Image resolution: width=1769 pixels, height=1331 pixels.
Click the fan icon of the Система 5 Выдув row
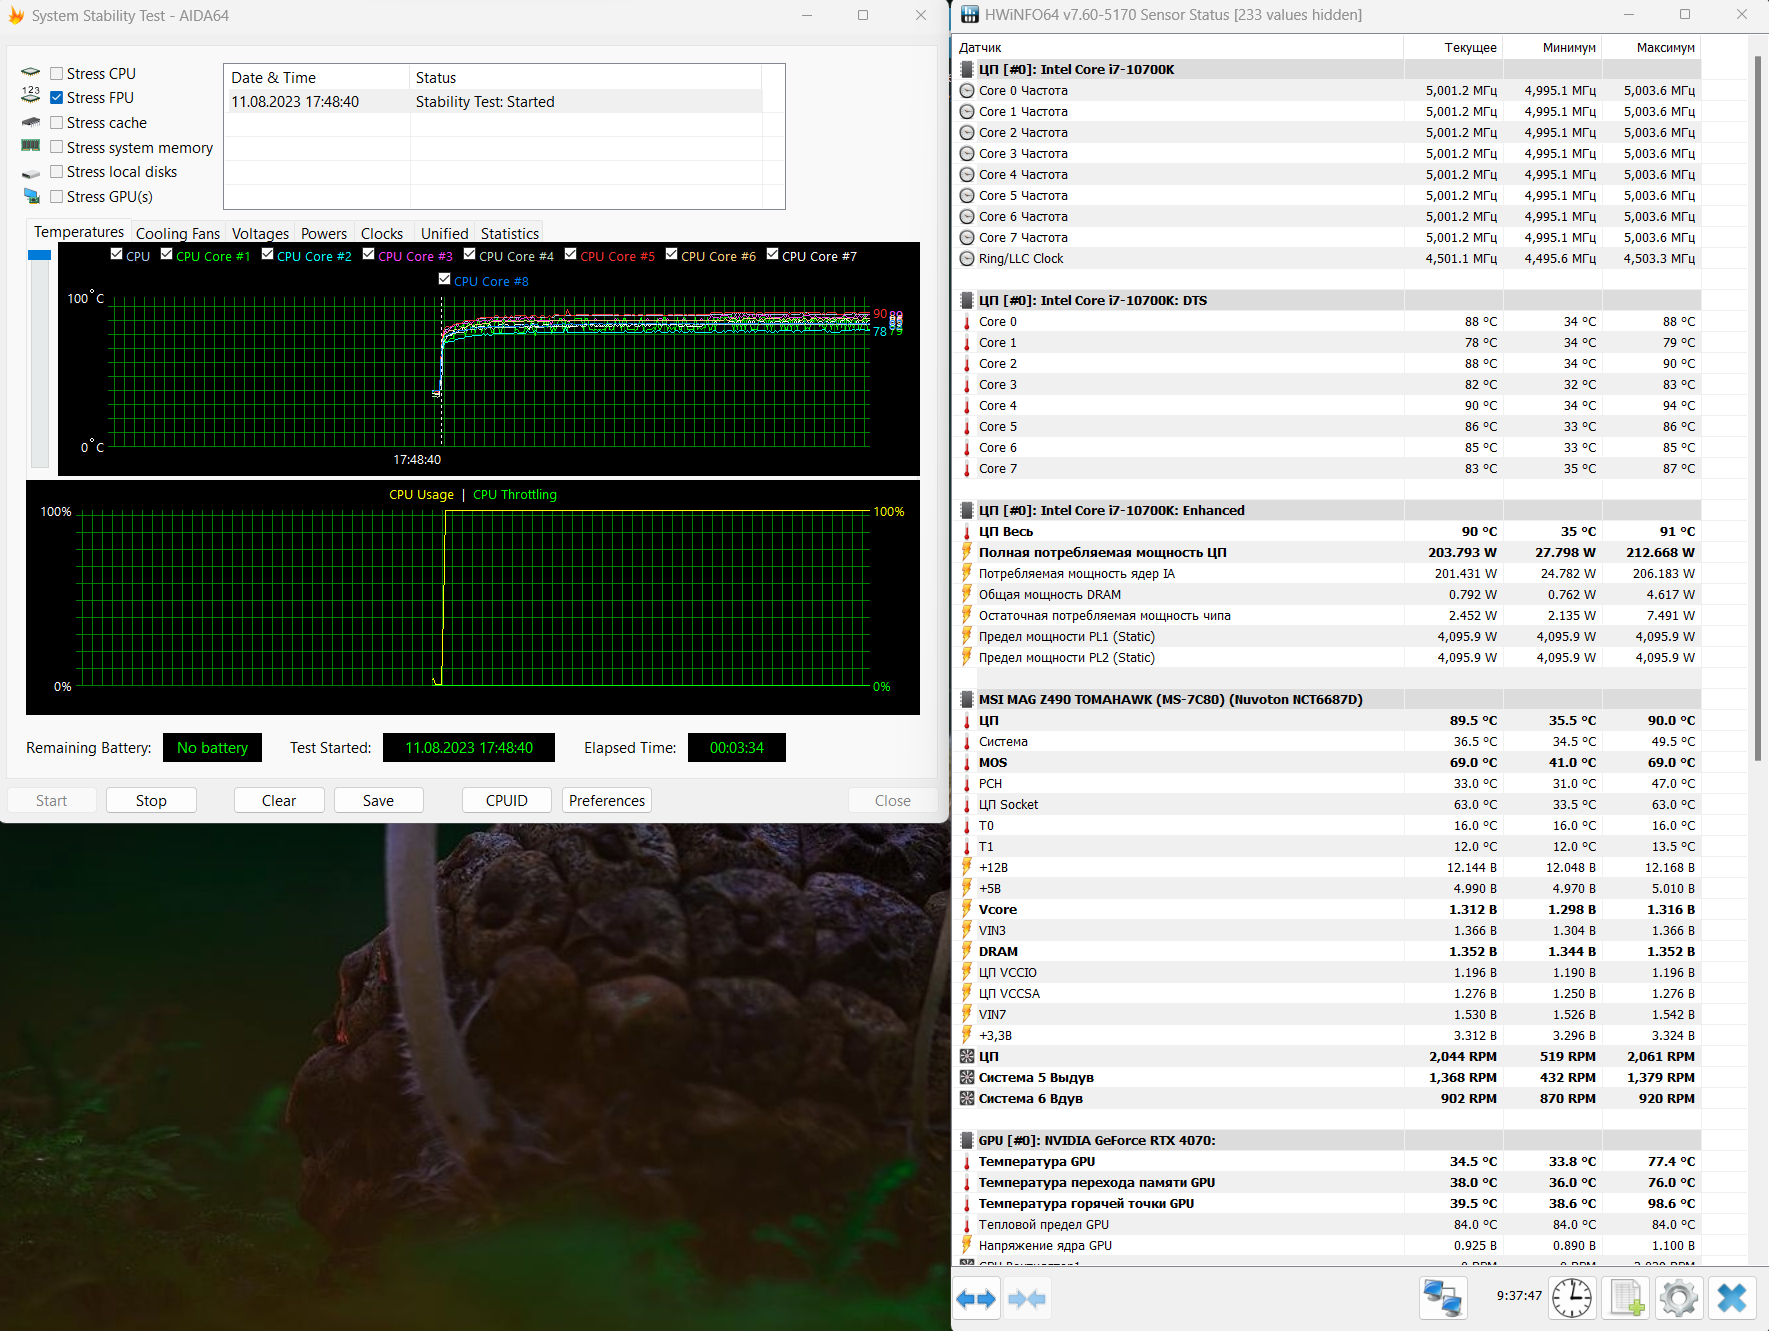pos(967,1077)
